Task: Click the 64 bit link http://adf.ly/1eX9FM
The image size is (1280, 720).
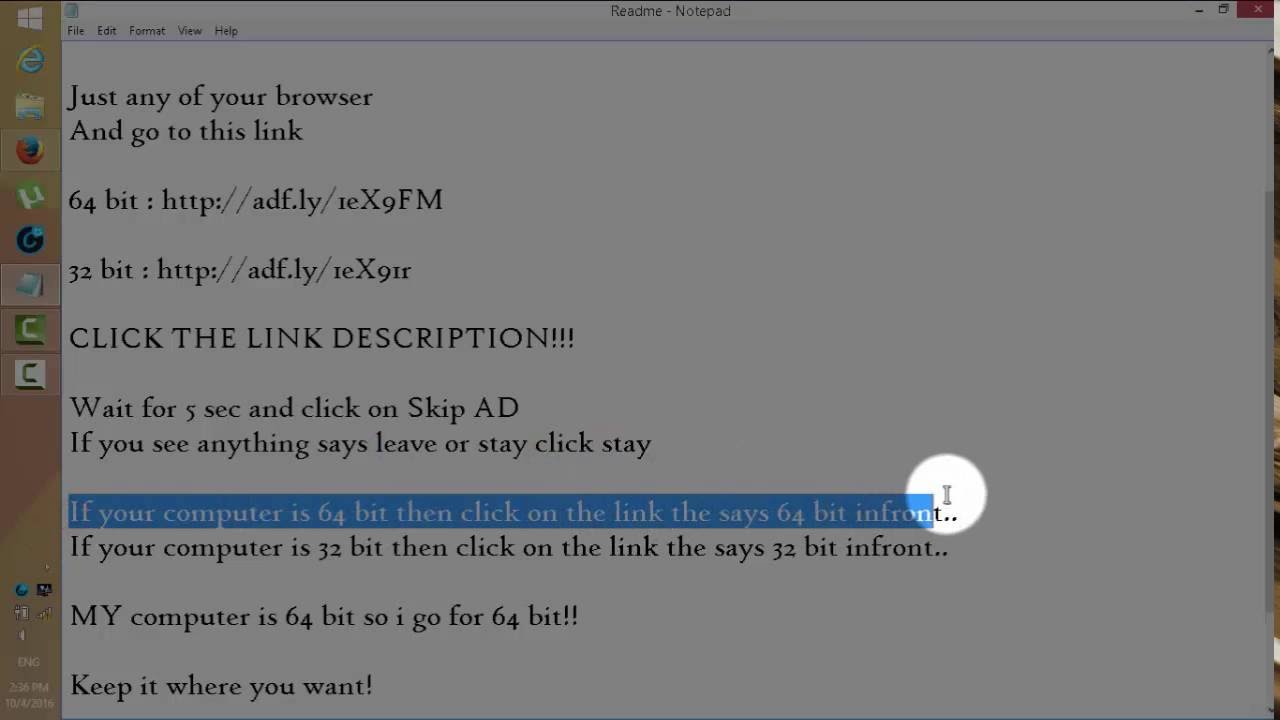Action: 302,200
